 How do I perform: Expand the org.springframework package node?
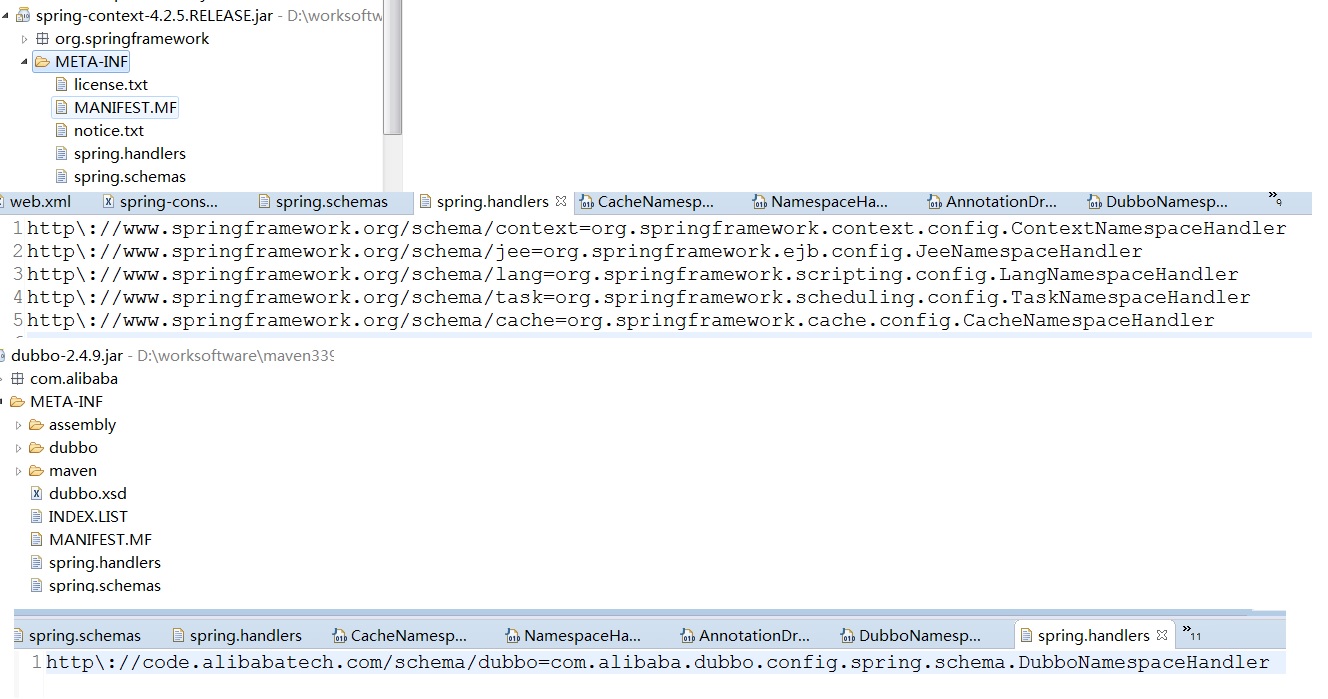pos(25,39)
